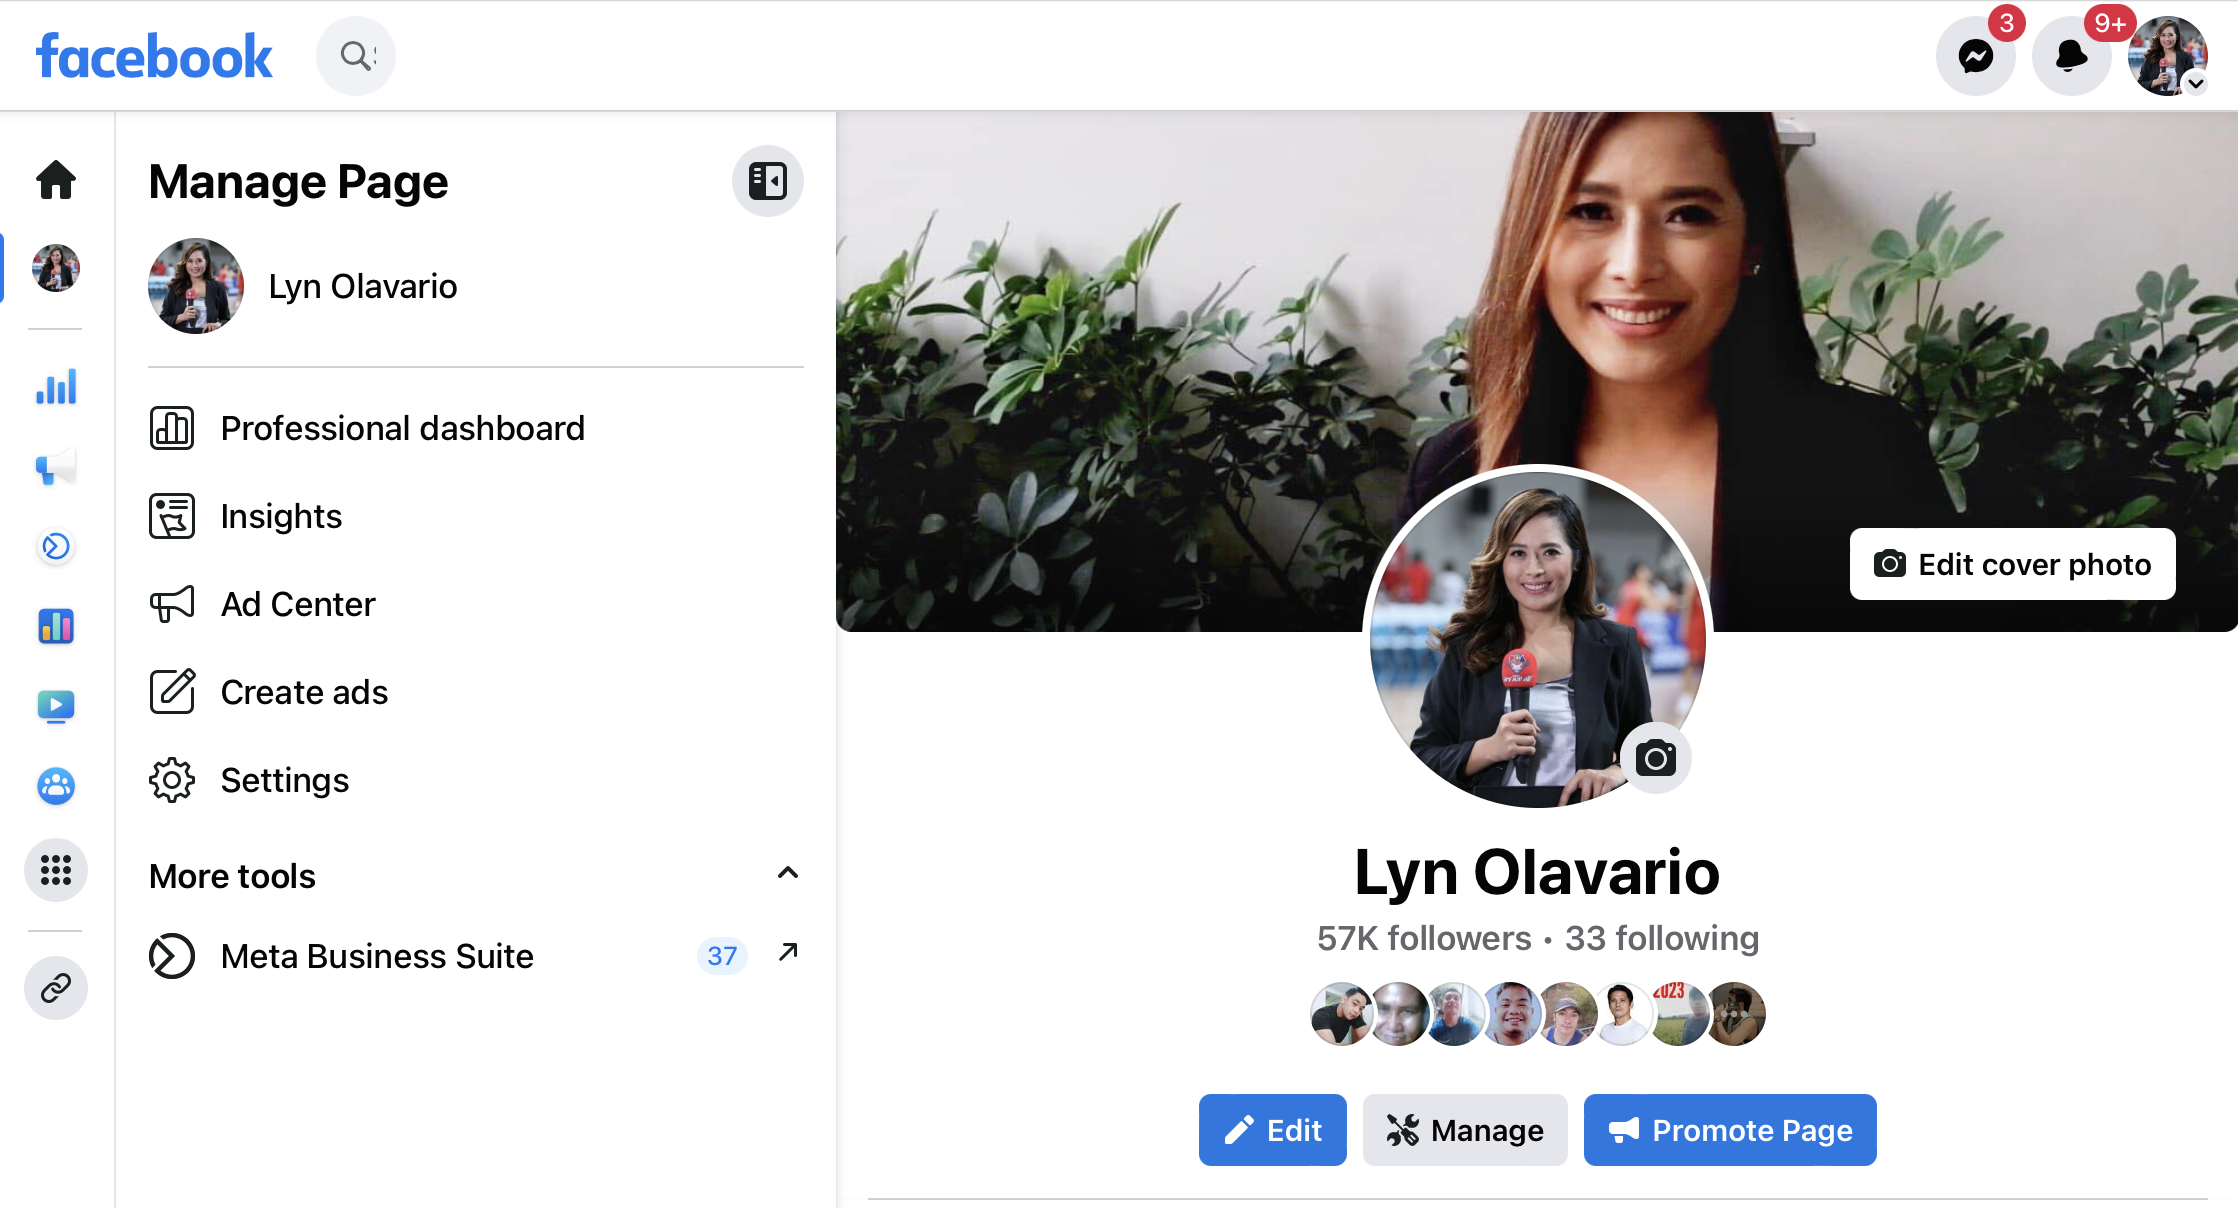Open Professional dashboard menu item
Viewport: 2238px width, 1208px height.
402,428
